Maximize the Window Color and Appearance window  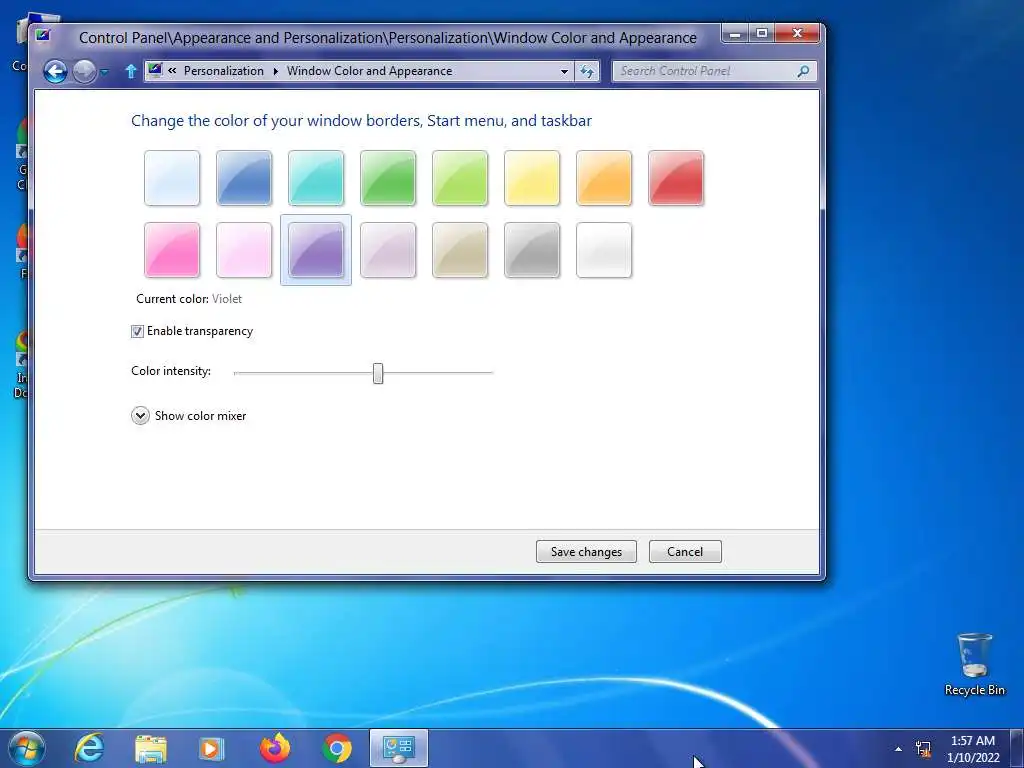(x=761, y=33)
